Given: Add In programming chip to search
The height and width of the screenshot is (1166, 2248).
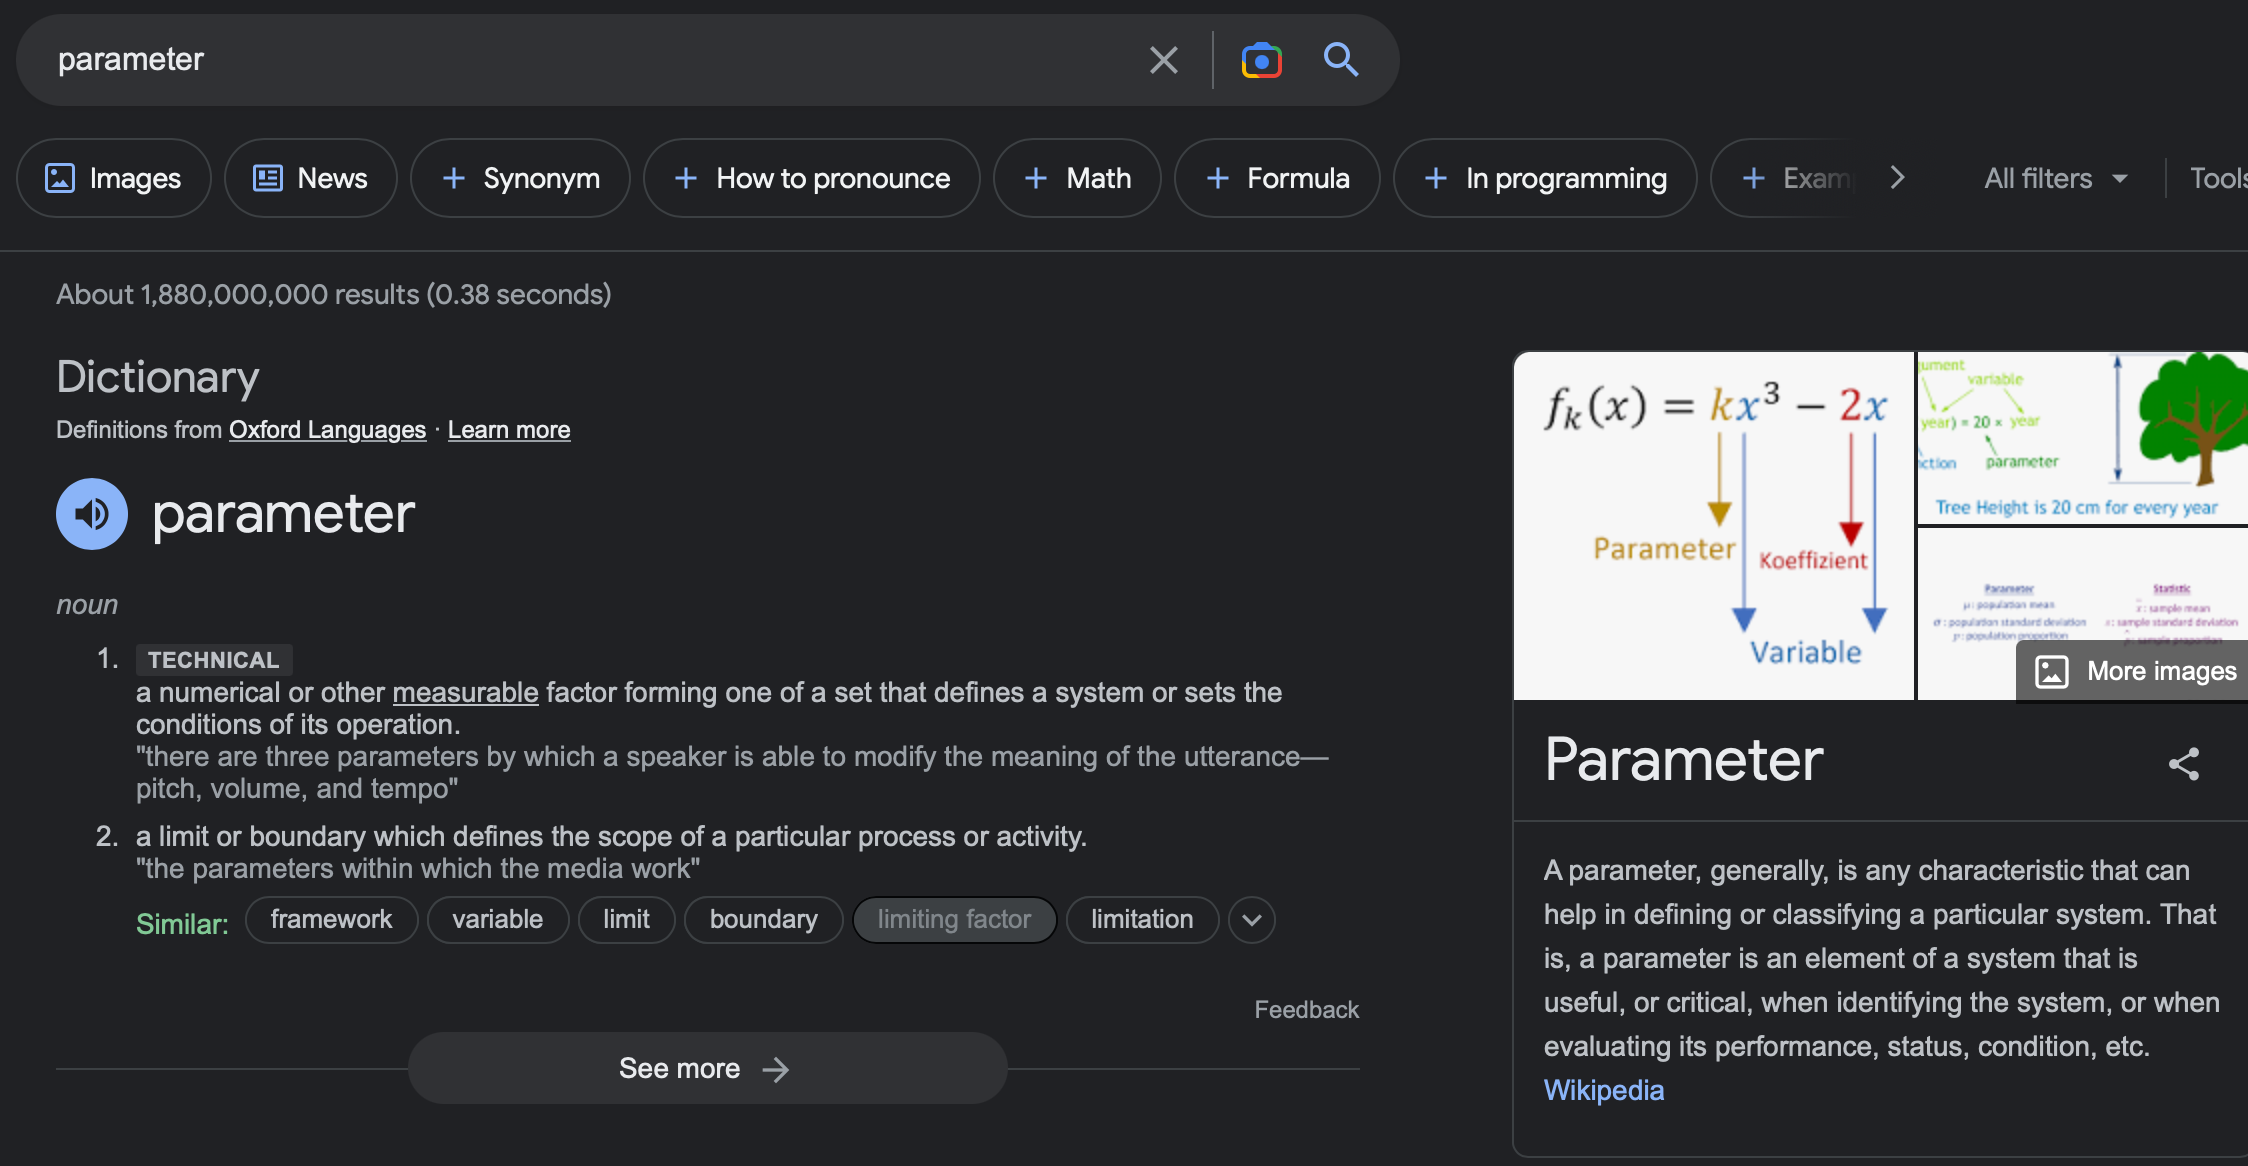Looking at the screenshot, I should click(1545, 178).
